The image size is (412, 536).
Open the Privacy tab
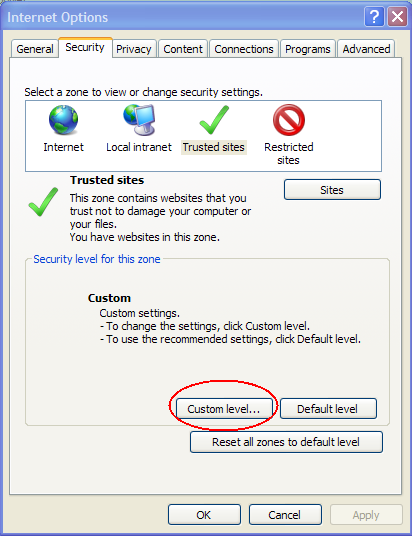134,49
